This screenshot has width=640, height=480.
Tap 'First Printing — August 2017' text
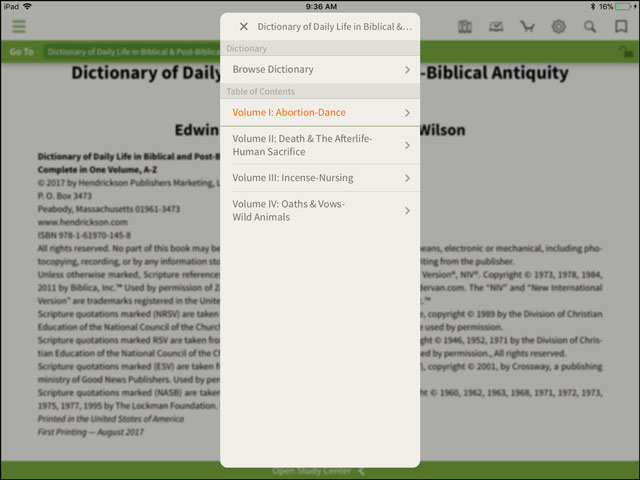[x=91, y=432]
